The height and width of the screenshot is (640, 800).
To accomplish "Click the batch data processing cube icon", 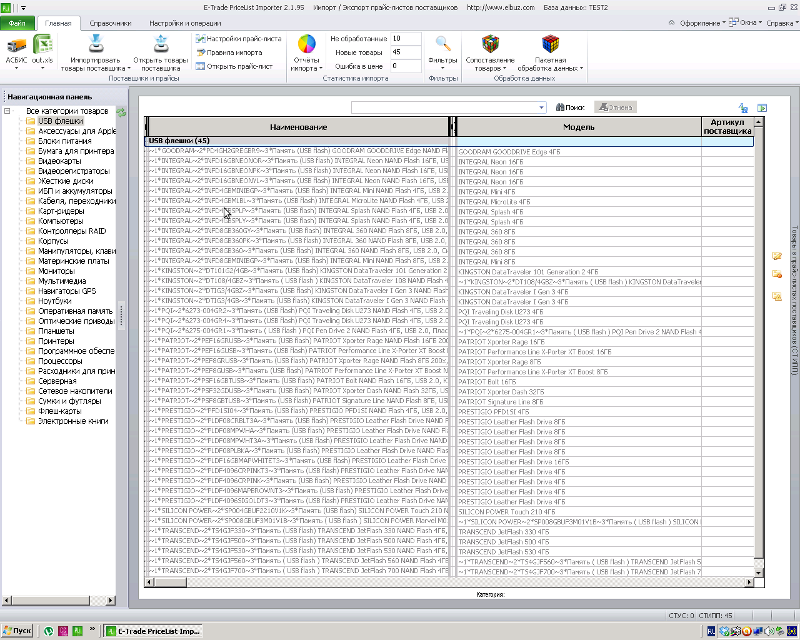I will 550,44.
